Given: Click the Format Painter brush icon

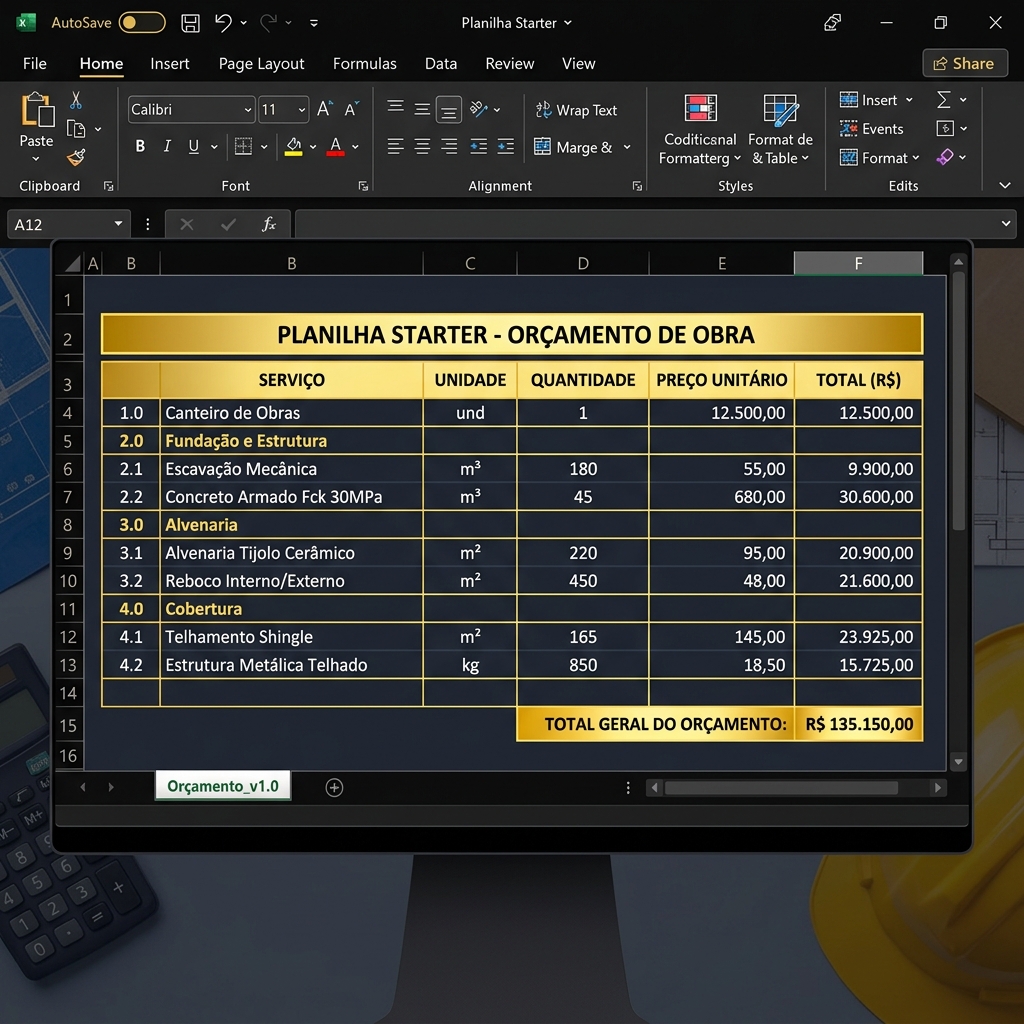Looking at the screenshot, I should (76, 157).
